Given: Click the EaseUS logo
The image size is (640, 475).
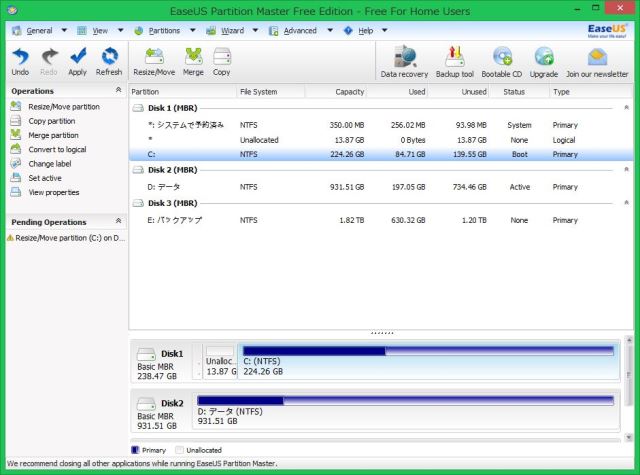Looking at the screenshot, I should click(x=607, y=31).
